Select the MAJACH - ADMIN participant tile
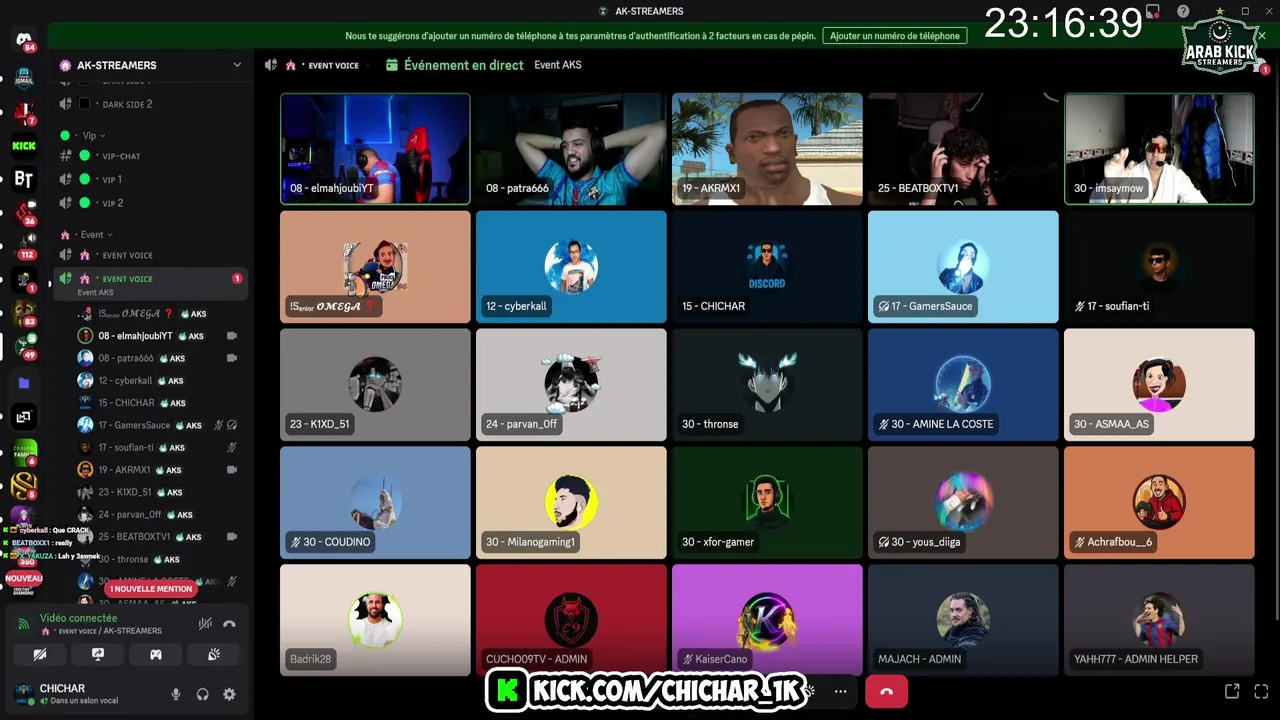This screenshot has height=720, width=1280. pos(963,620)
